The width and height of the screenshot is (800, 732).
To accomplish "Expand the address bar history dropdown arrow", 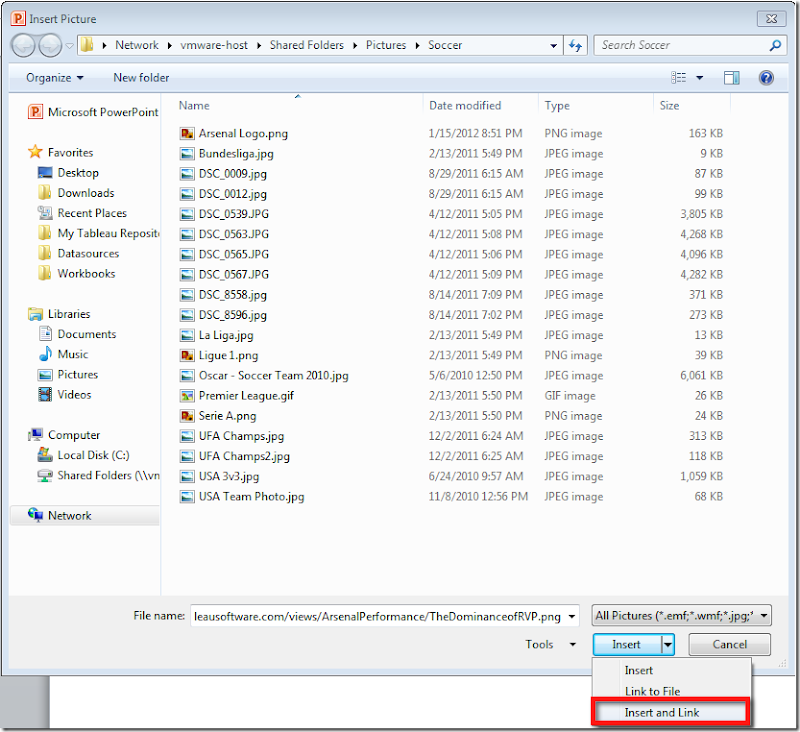I will click(x=554, y=46).
